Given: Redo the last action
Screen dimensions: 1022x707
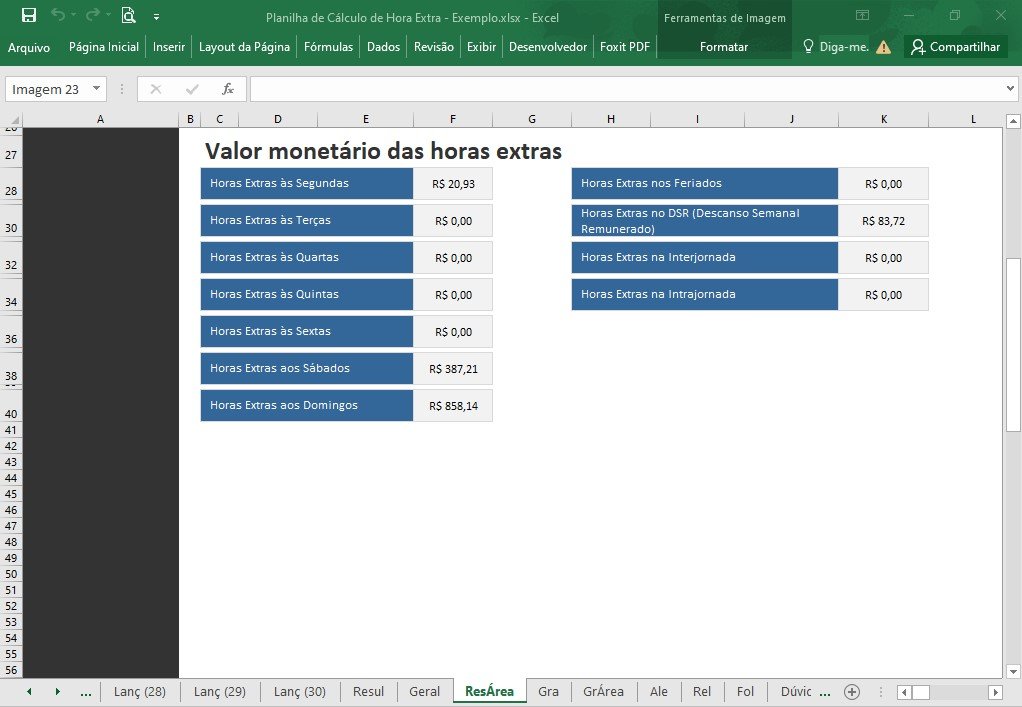Looking at the screenshot, I should point(93,14).
